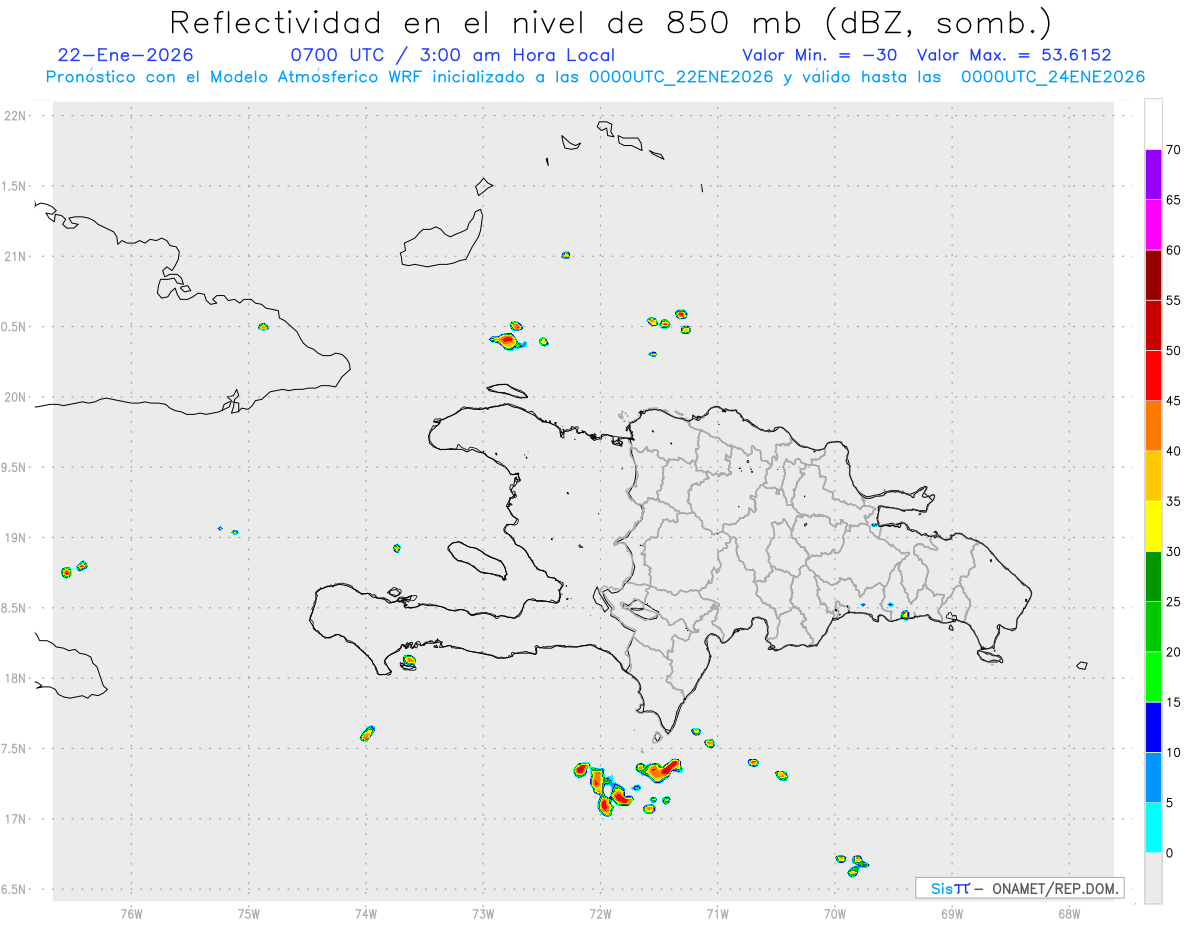The height and width of the screenshot is (927, 1200).
Task: Select the '74W' longitude label
Action: 366,913
